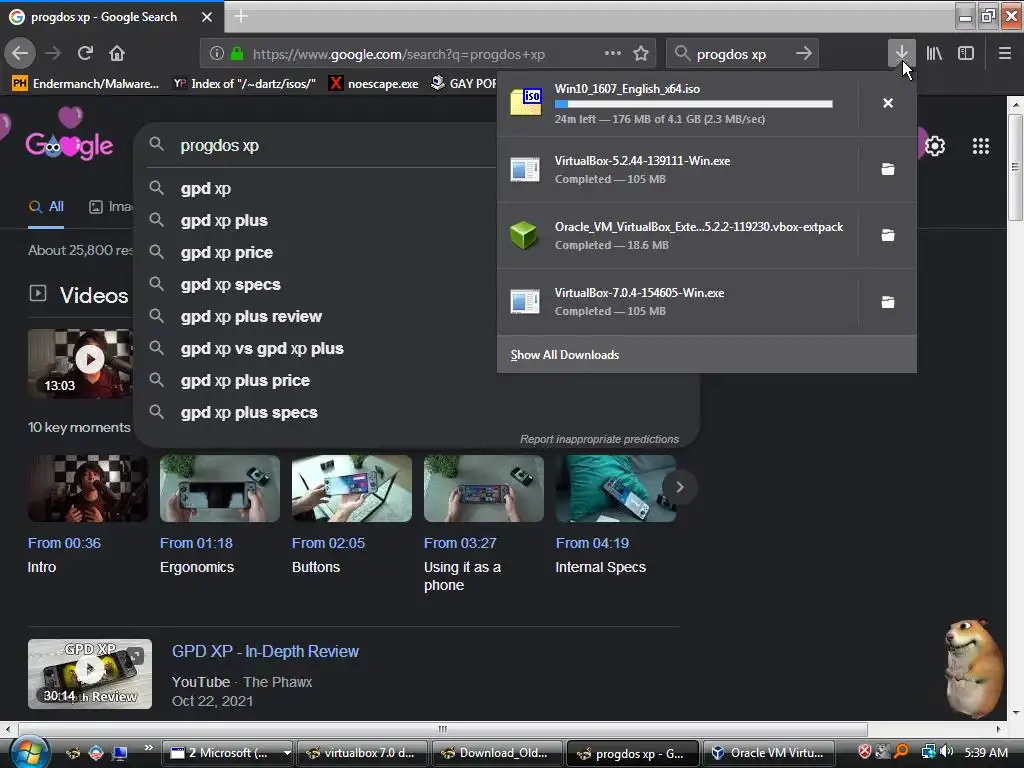
Task: Open the GPD XP - In-Depth Review link
Action: click(265, 652)
